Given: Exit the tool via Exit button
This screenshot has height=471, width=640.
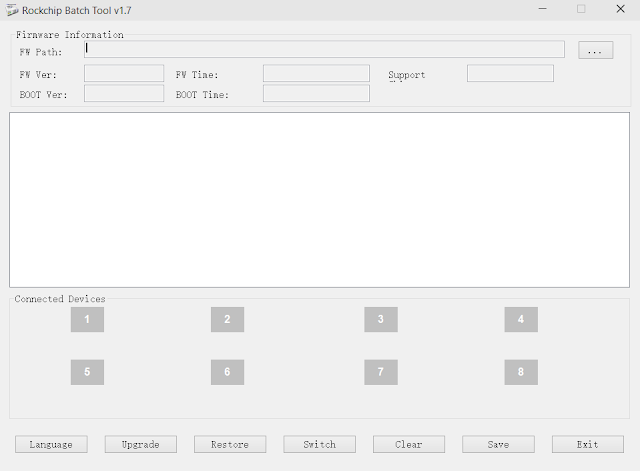Looking at the screenshot, I should [588, 444].
